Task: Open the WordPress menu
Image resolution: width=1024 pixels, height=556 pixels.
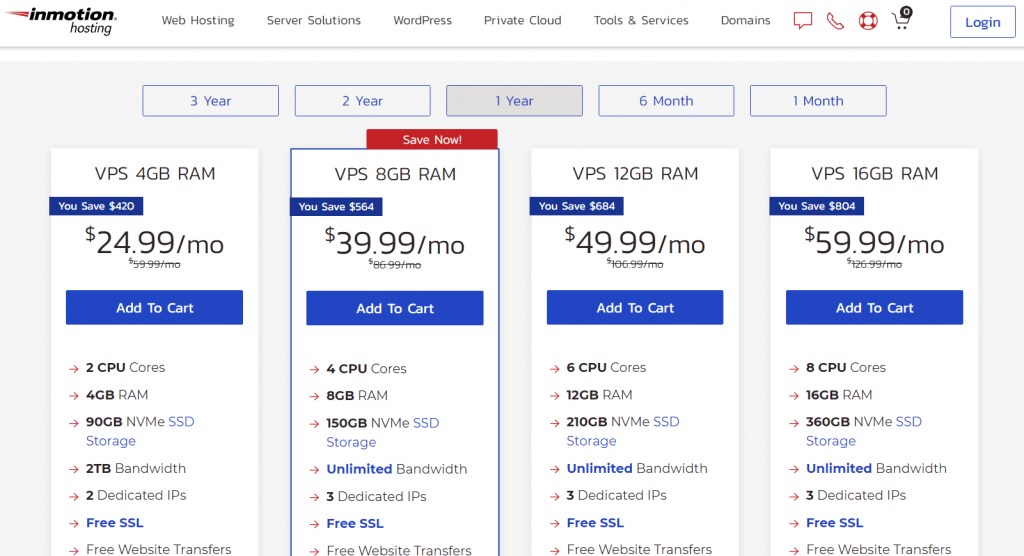Action: (x=423, y=20)
